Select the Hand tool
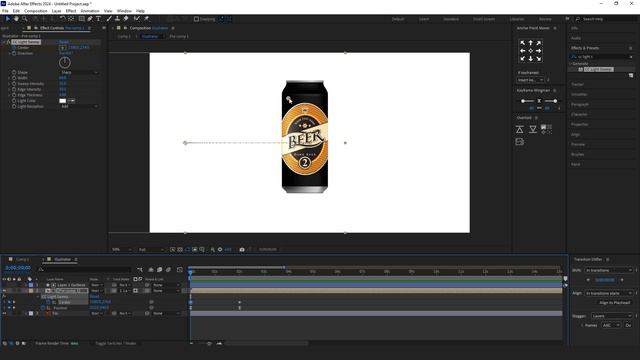 click(x=16, y=19)
